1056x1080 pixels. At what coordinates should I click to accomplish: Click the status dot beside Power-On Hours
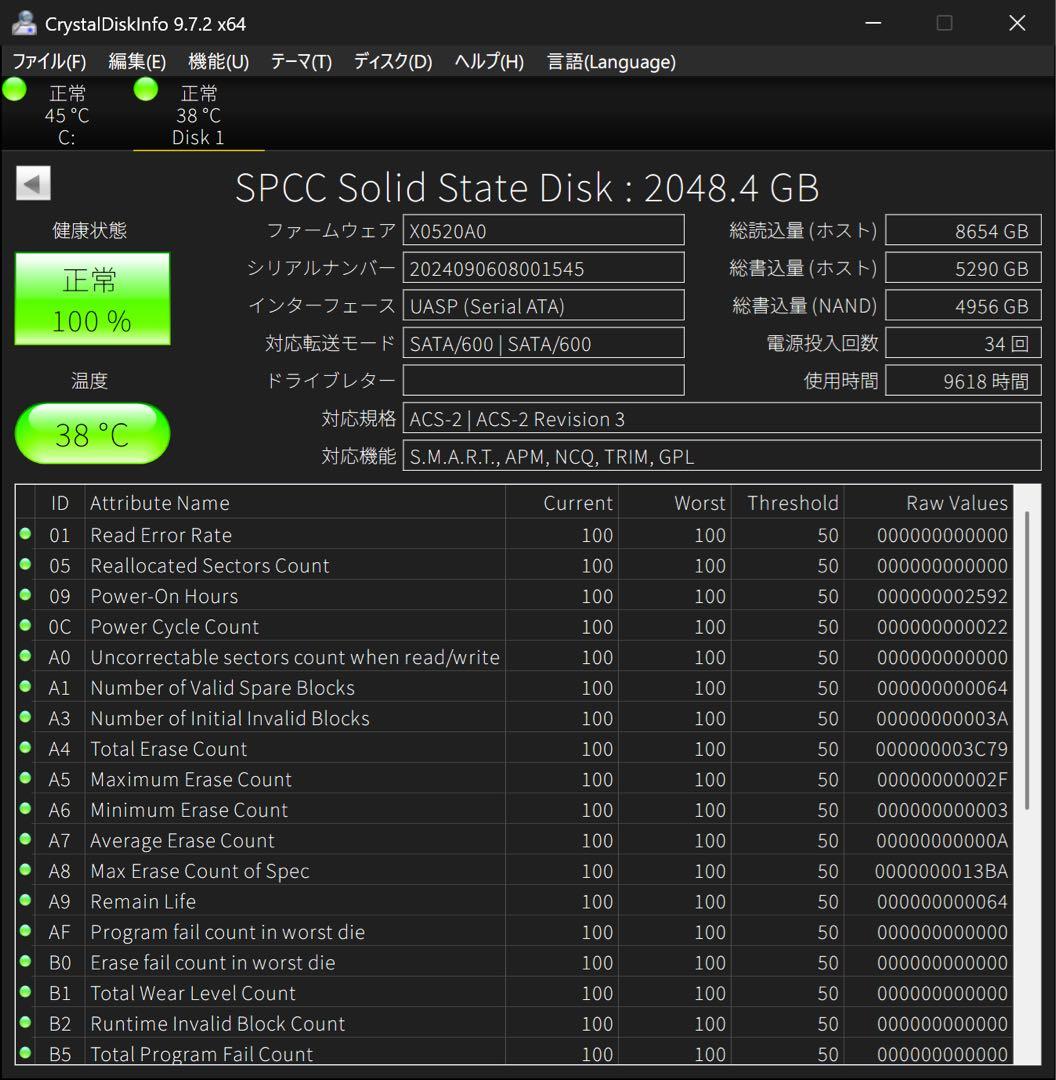pos(25,596)
